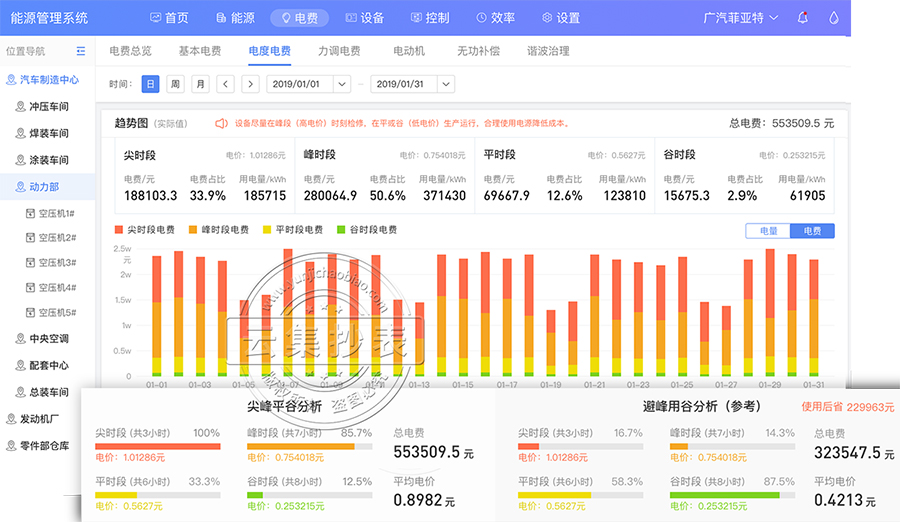The image size is (900, 522).
Task: Toggle the 尖时段电费 red legend swatch
Action: point(120,230)
